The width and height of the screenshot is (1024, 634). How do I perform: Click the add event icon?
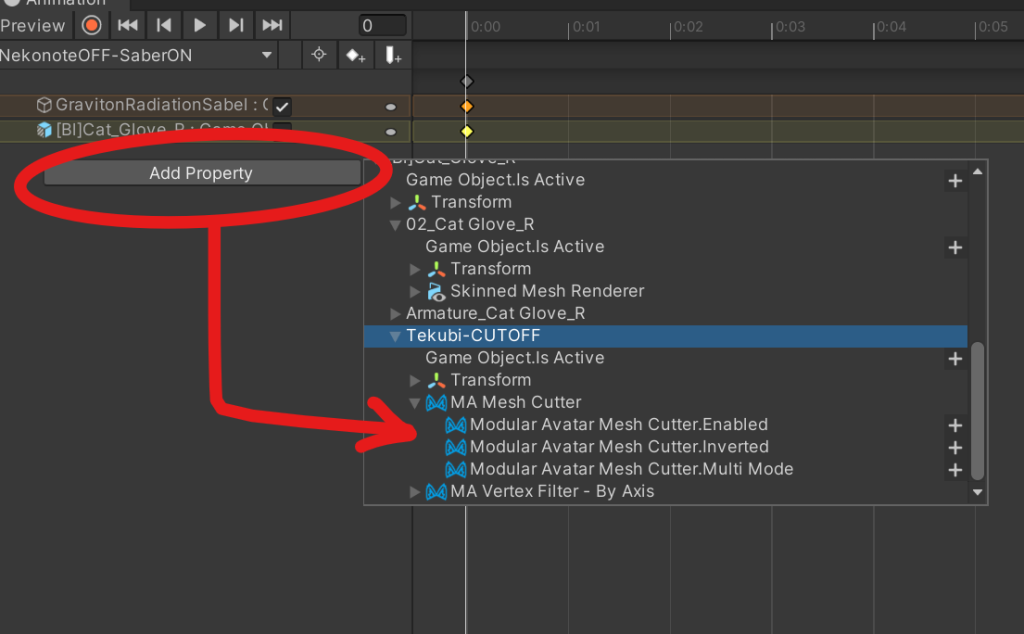[393, 56]
